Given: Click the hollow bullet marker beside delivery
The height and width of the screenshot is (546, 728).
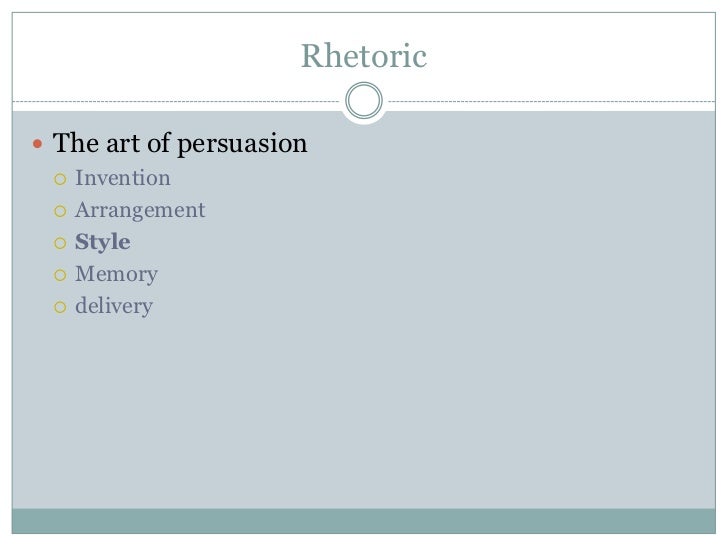Looking at the screenshot, I should tap(60, 307).
